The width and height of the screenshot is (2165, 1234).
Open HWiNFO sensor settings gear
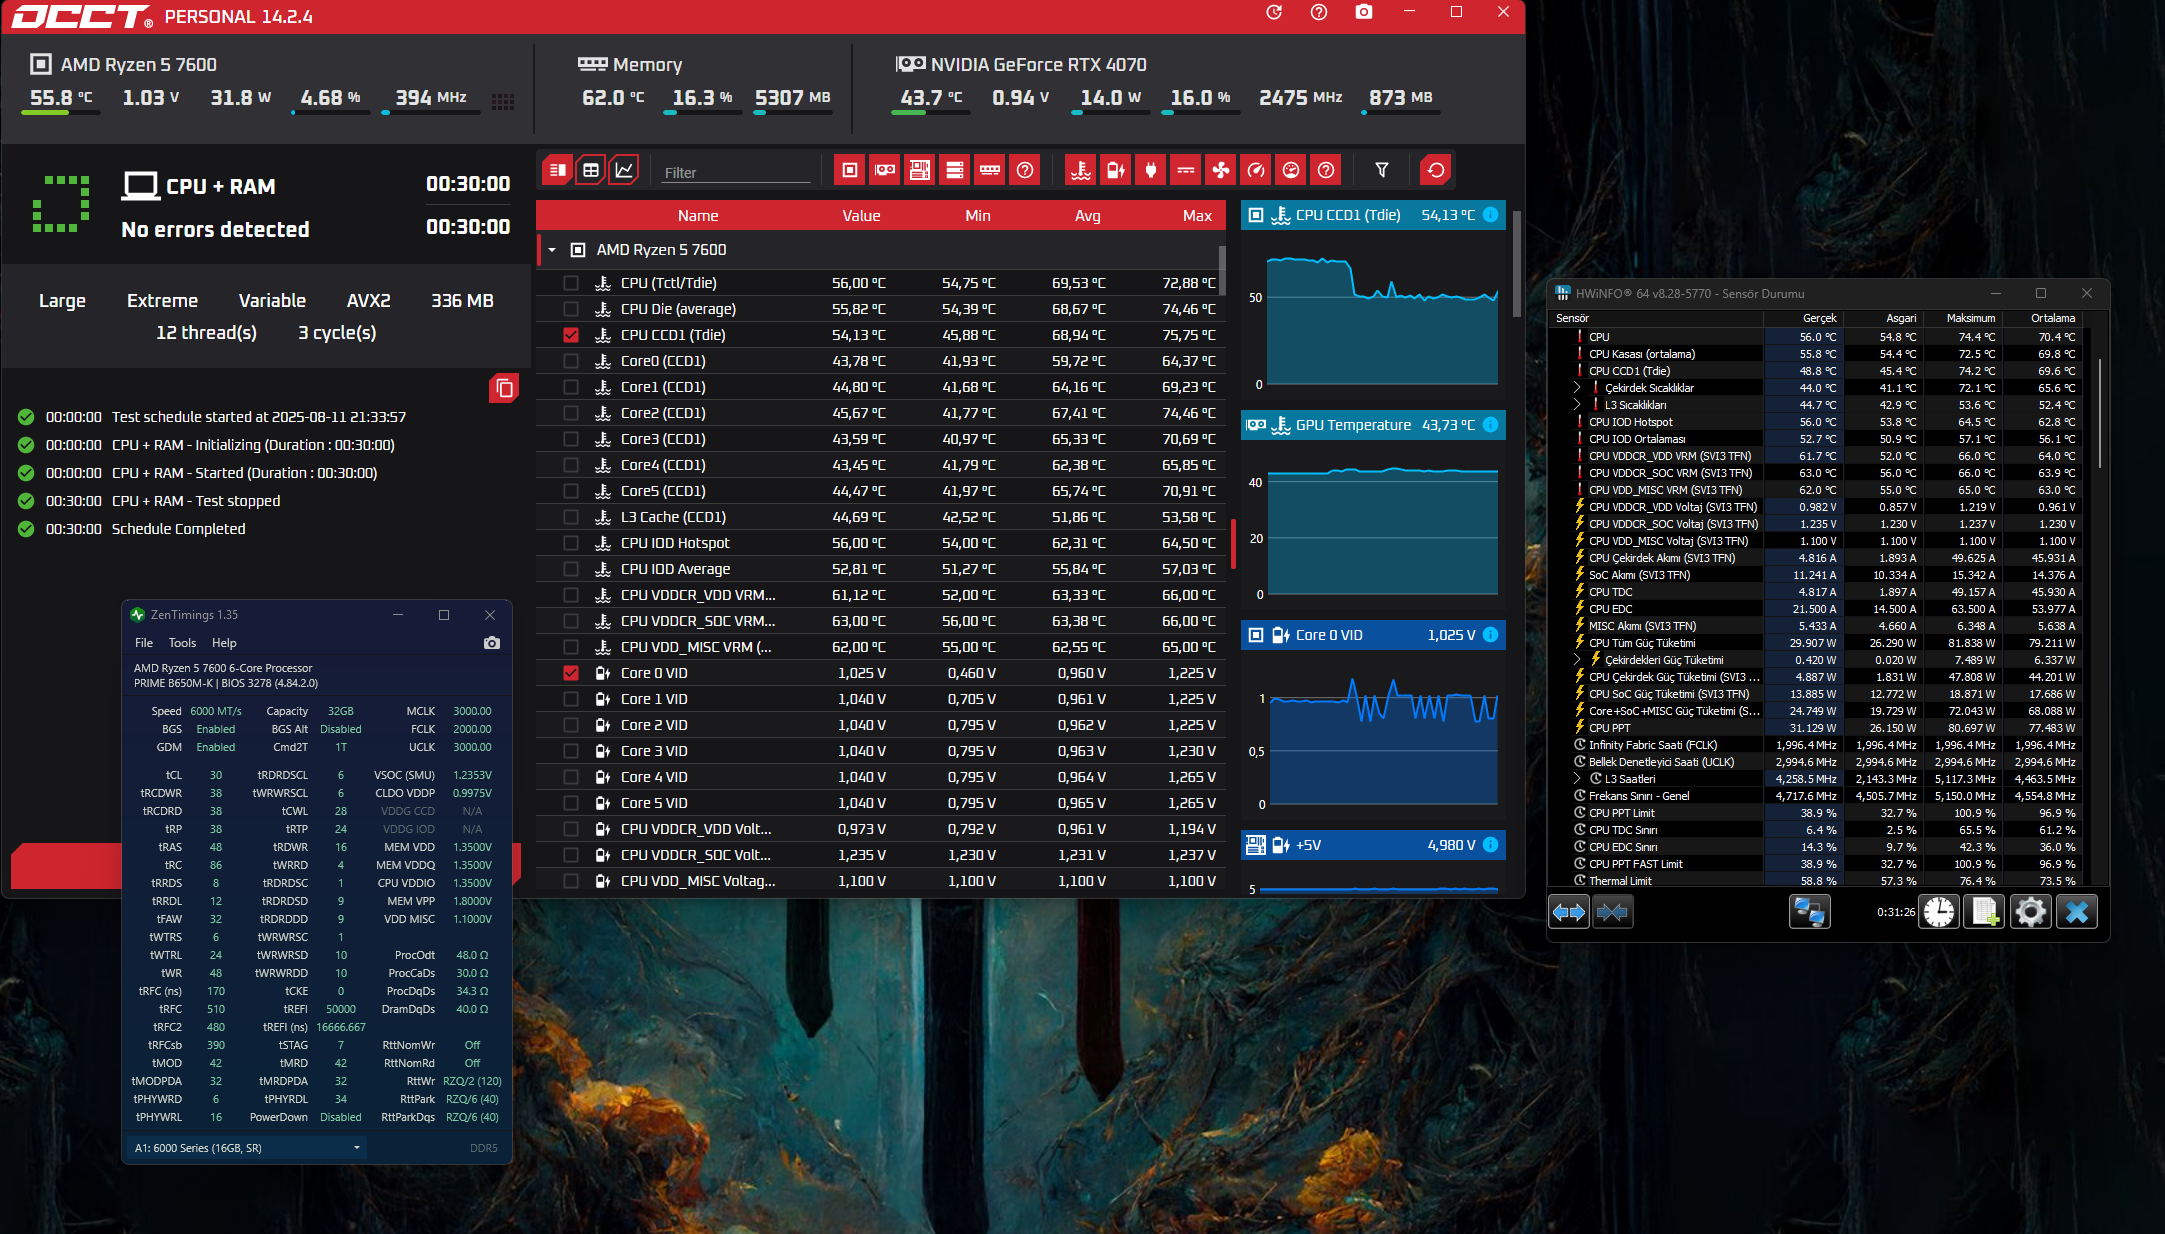pos(2031,912)
